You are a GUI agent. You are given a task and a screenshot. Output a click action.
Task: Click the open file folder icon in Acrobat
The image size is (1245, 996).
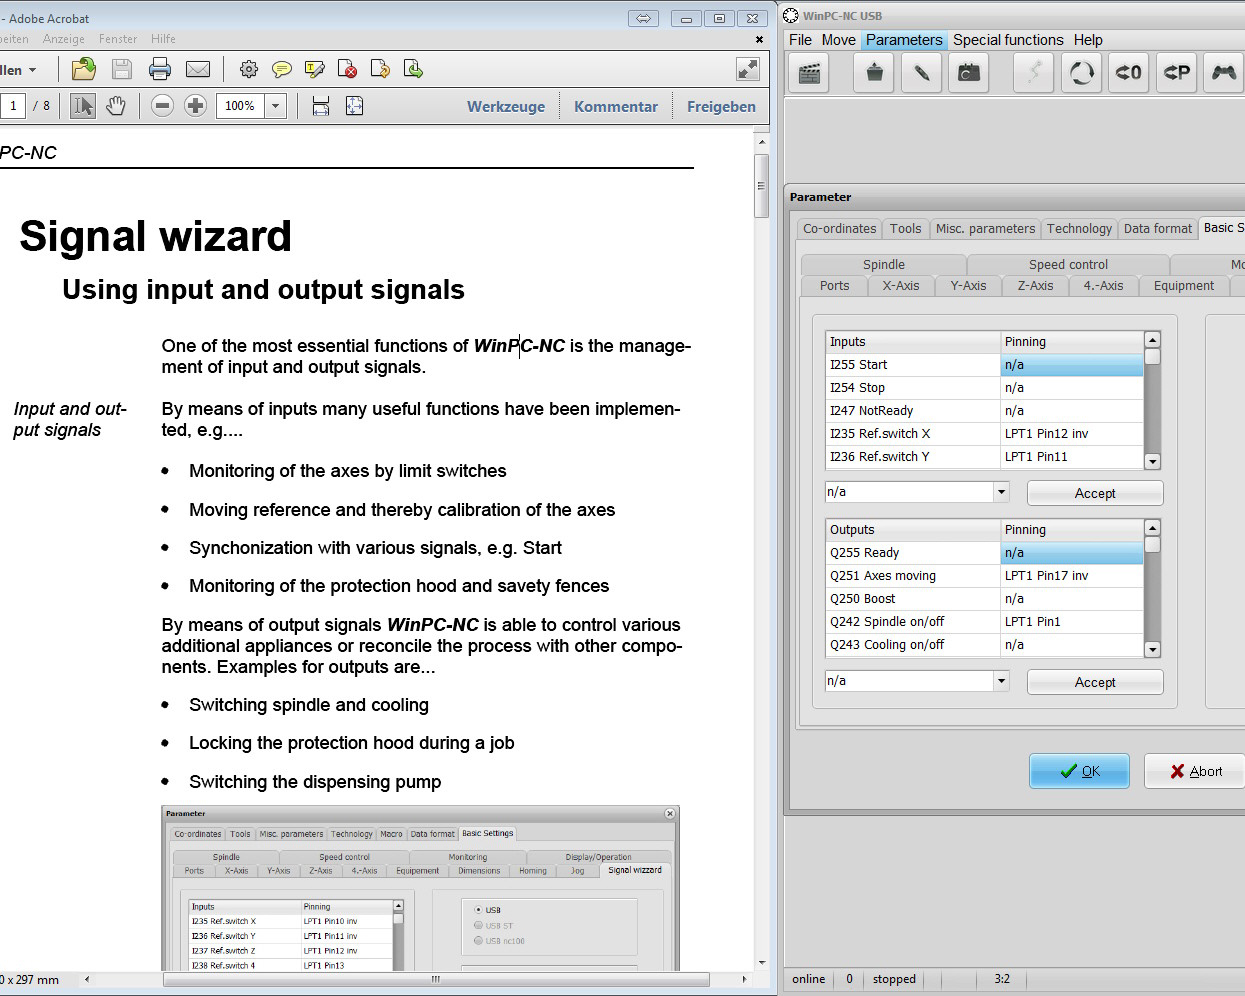coord(84,69)
